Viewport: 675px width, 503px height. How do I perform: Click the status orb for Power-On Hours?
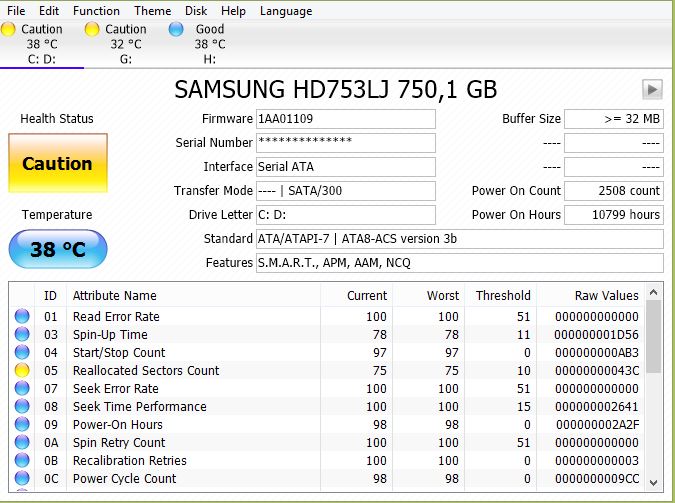(22, 425)
